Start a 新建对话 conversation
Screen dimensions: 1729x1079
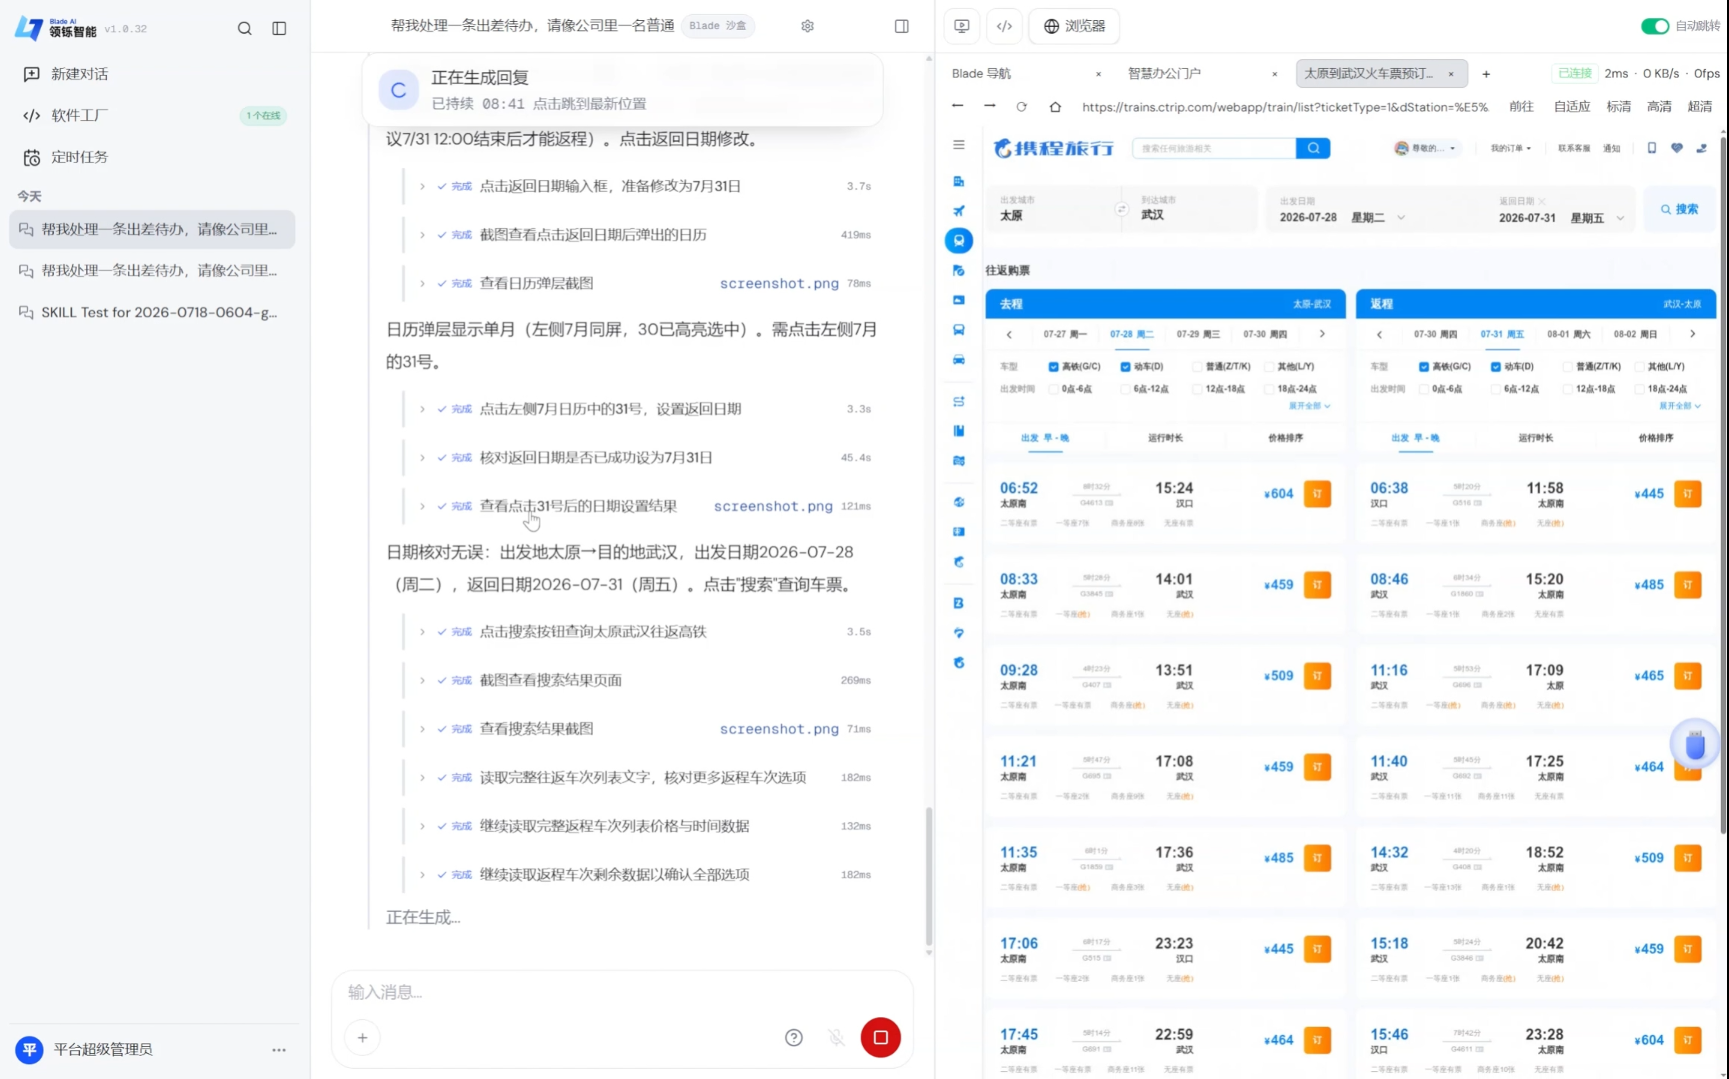coord(80,74)
